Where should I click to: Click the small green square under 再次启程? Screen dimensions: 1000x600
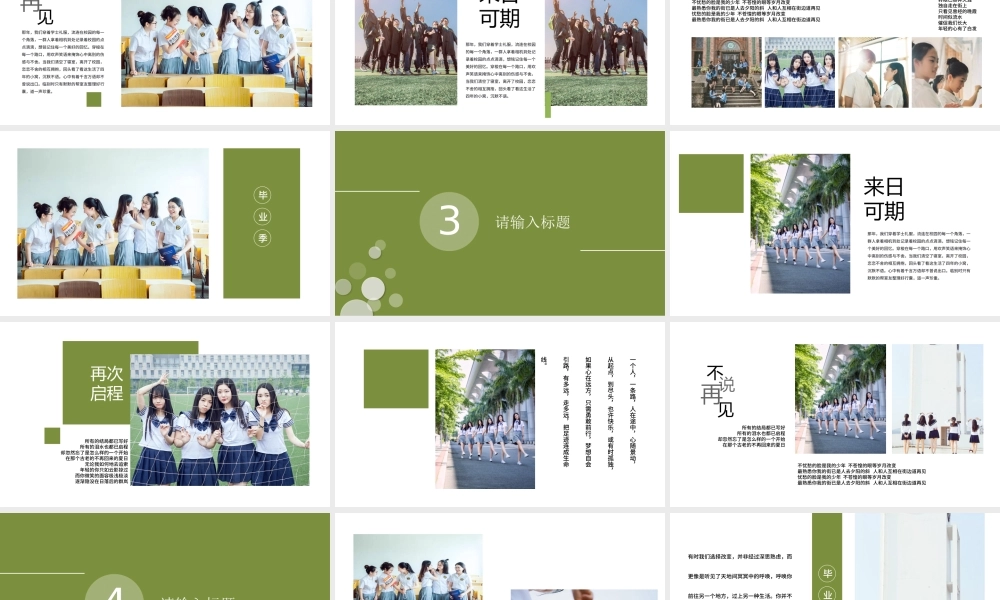[x=52, y=435]
